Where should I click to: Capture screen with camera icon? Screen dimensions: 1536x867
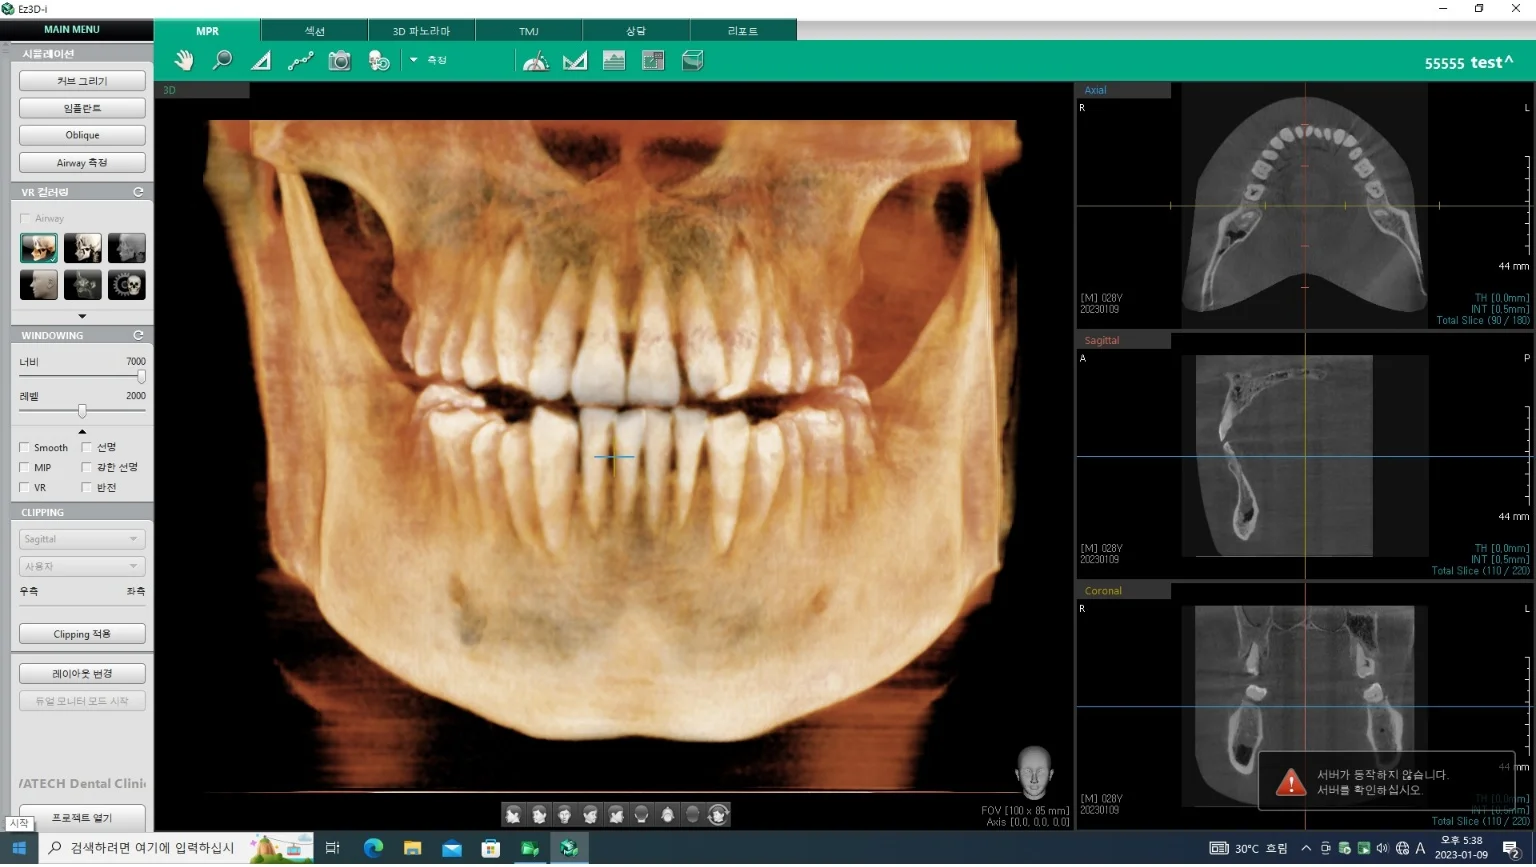click(340, 61)
